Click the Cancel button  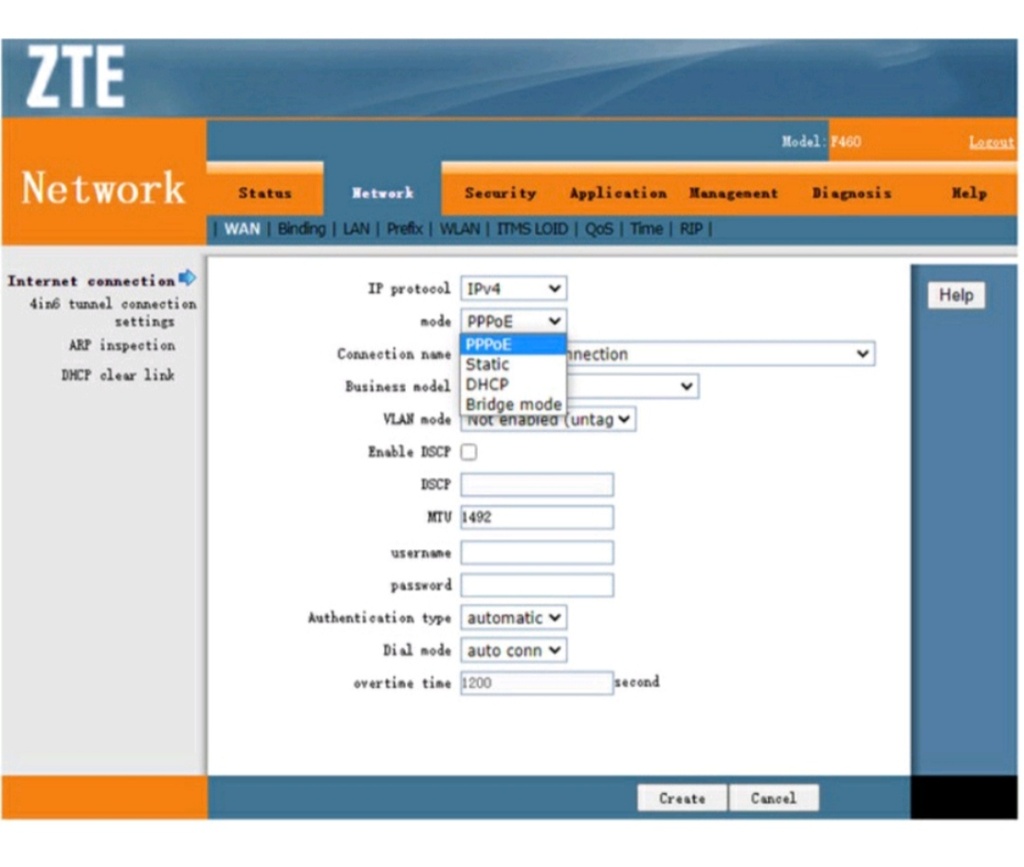[x=773, y=798]
